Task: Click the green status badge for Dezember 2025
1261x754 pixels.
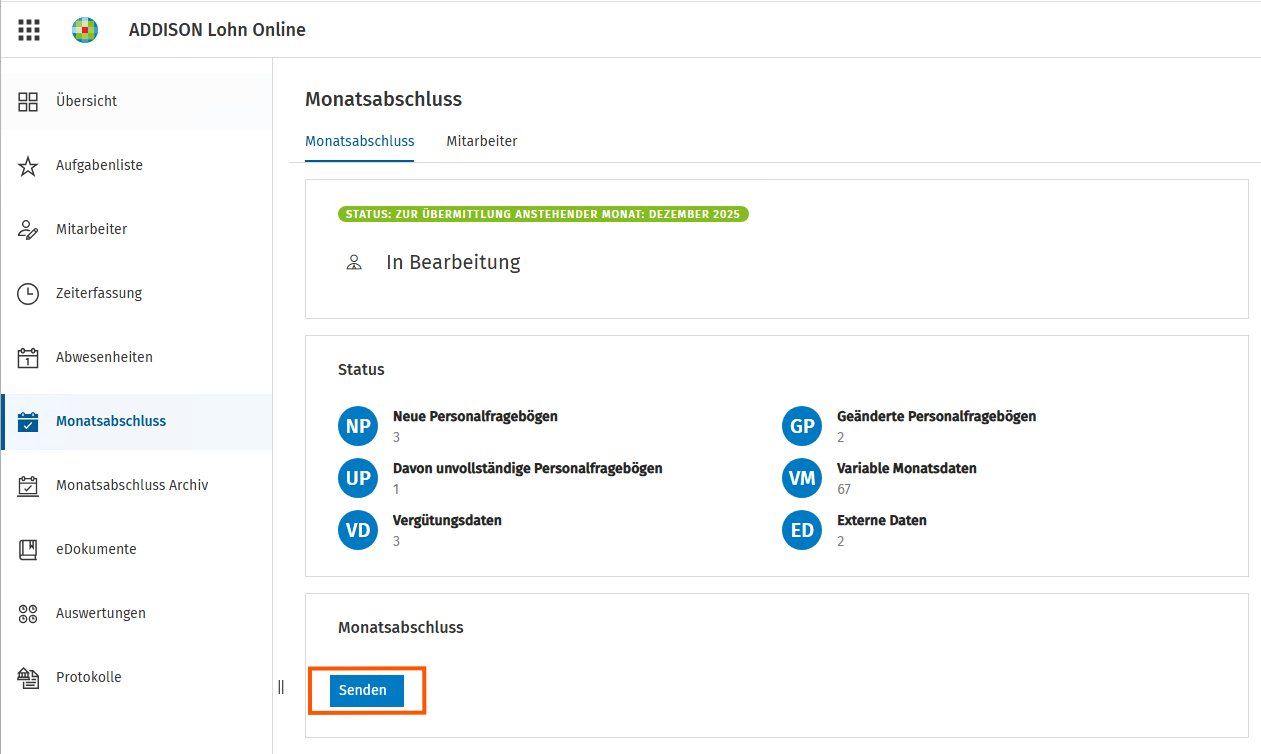Action: [x=543, y=214]
